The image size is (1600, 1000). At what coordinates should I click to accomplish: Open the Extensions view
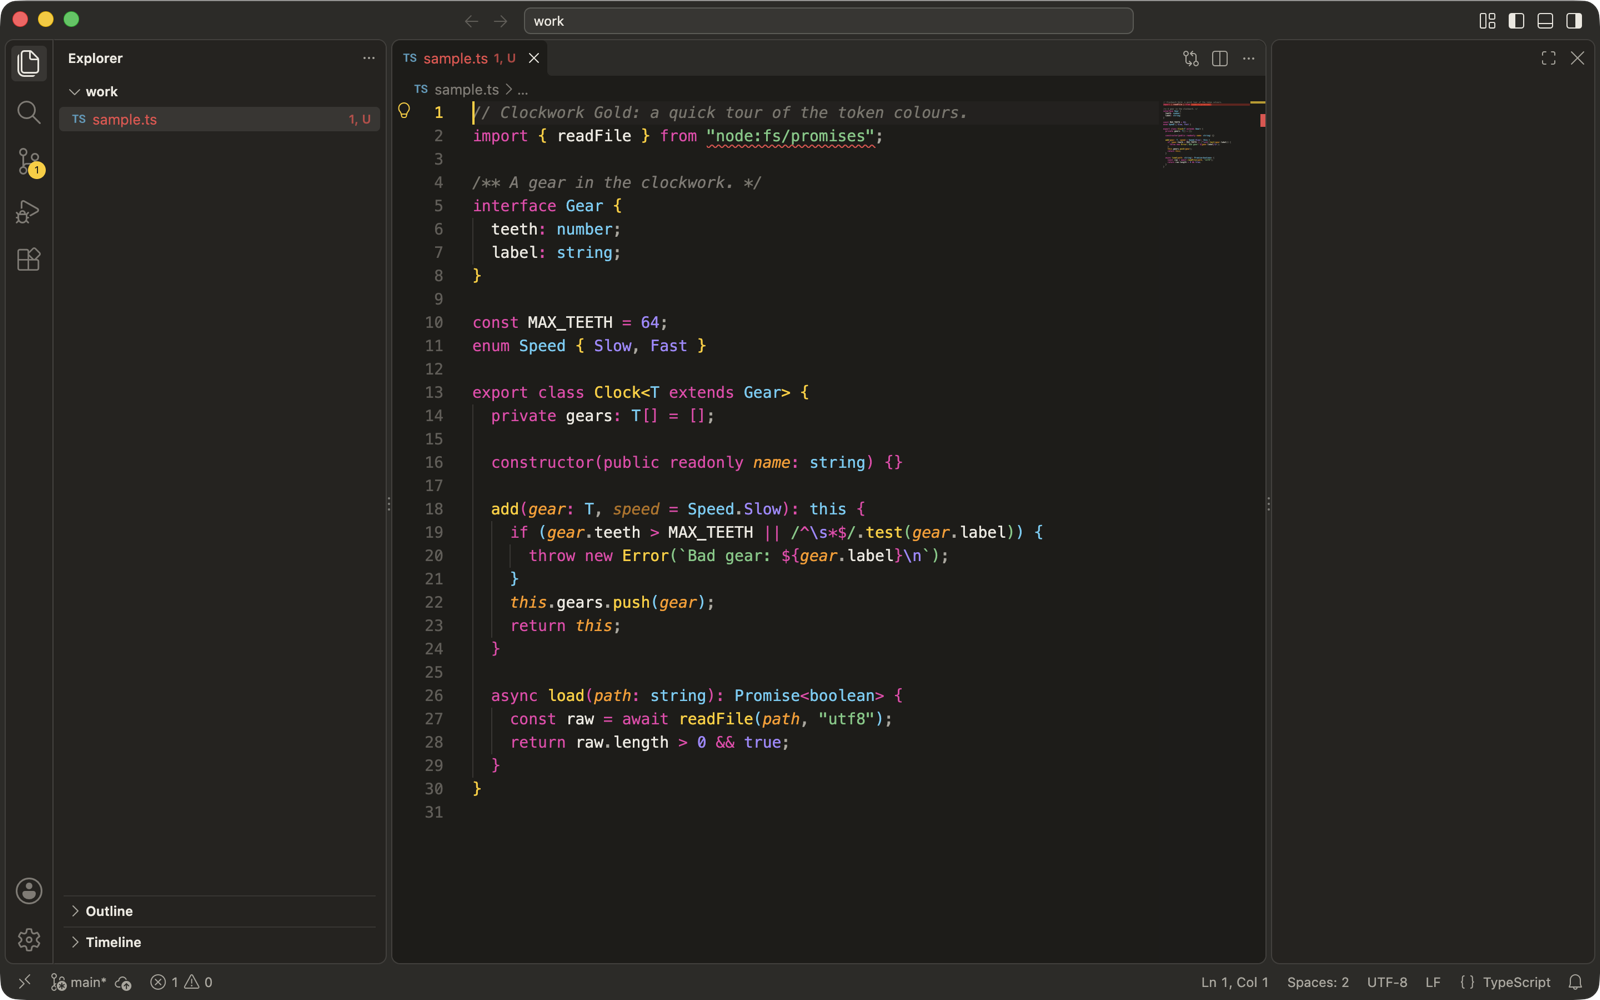(29, 260)
